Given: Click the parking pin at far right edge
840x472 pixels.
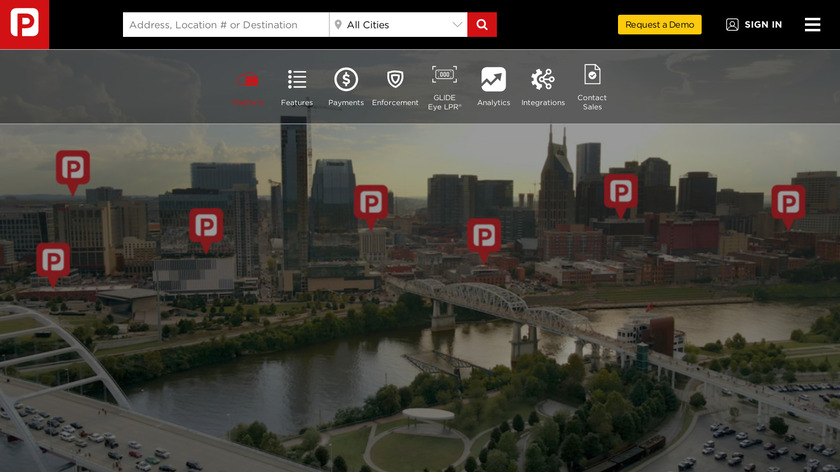Looking at the screenshot, I should pyautogui.click(x=788, y=203).
